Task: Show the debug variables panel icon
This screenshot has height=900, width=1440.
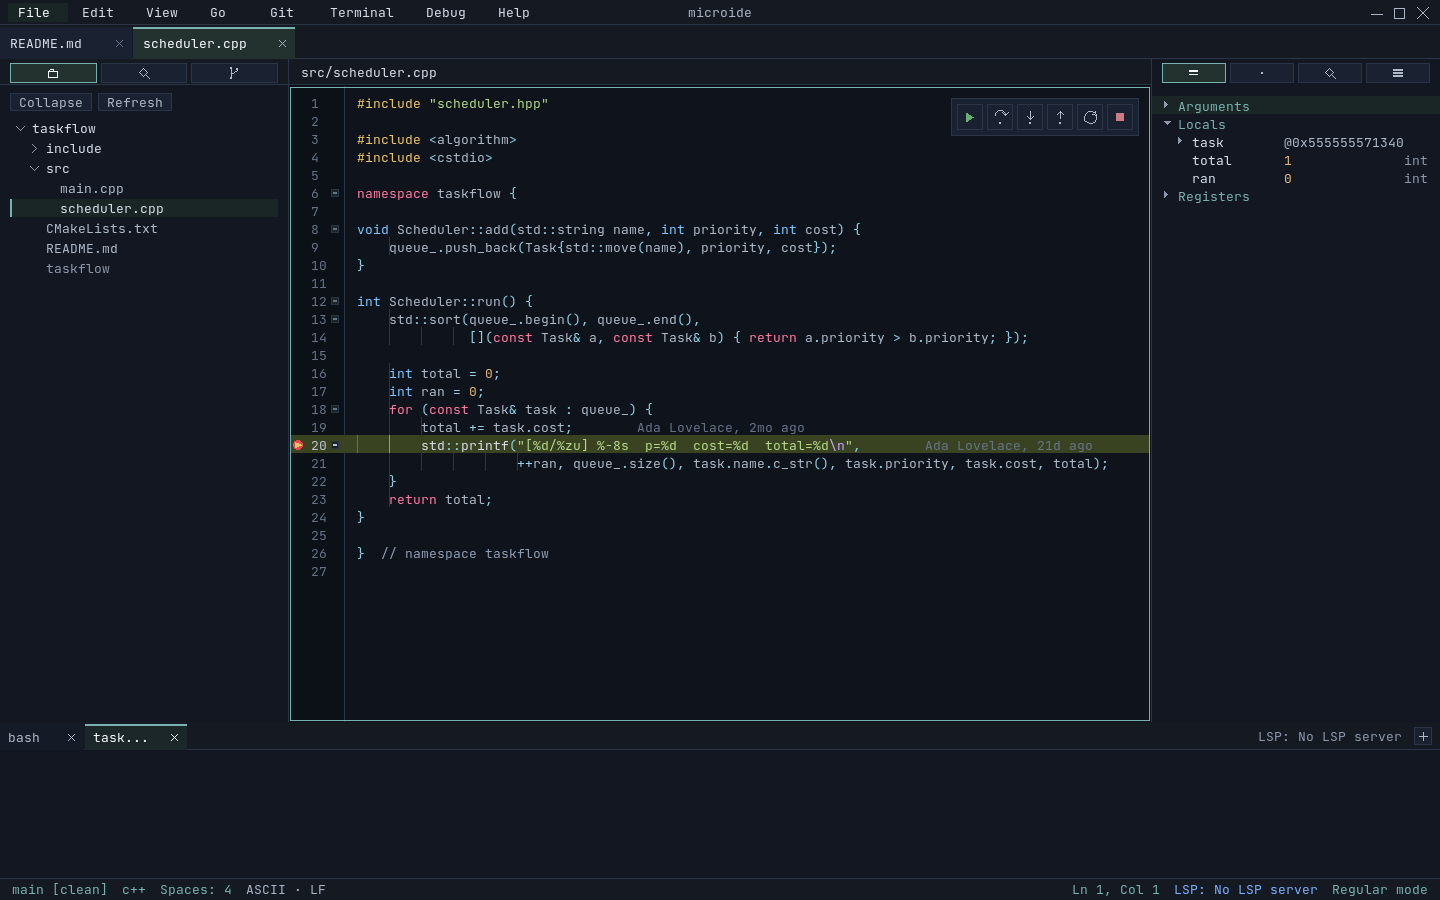Action: click(x=1193, y=73)
